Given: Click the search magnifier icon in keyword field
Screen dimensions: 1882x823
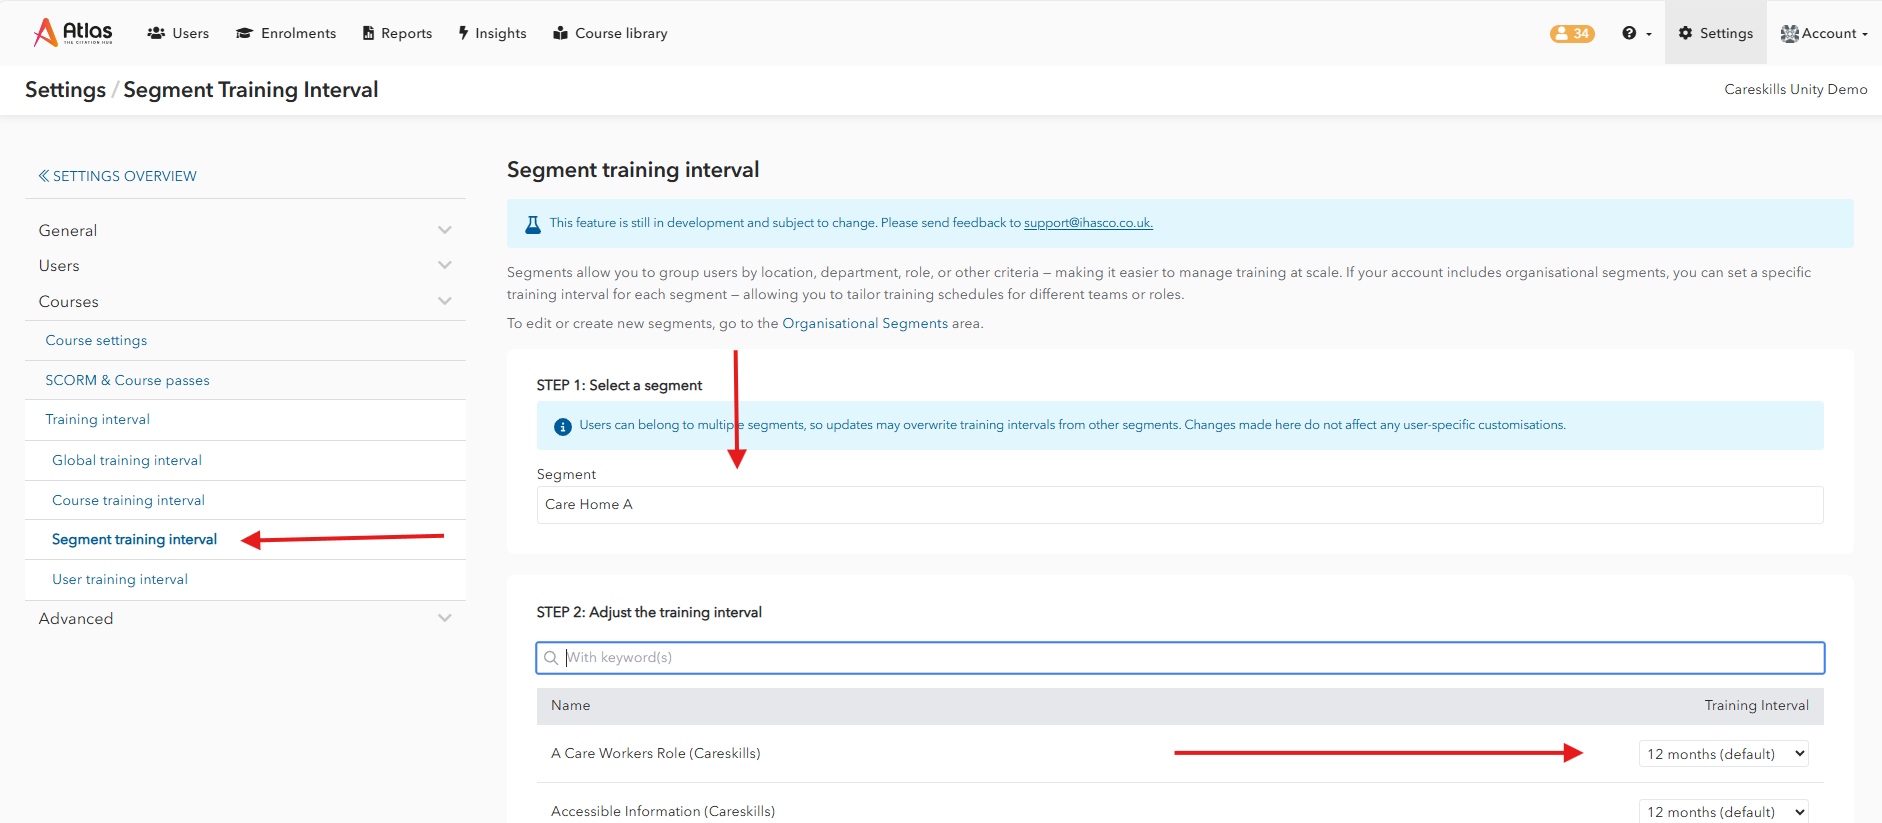Looking at the screenshot, I should [x=551, y=658].
